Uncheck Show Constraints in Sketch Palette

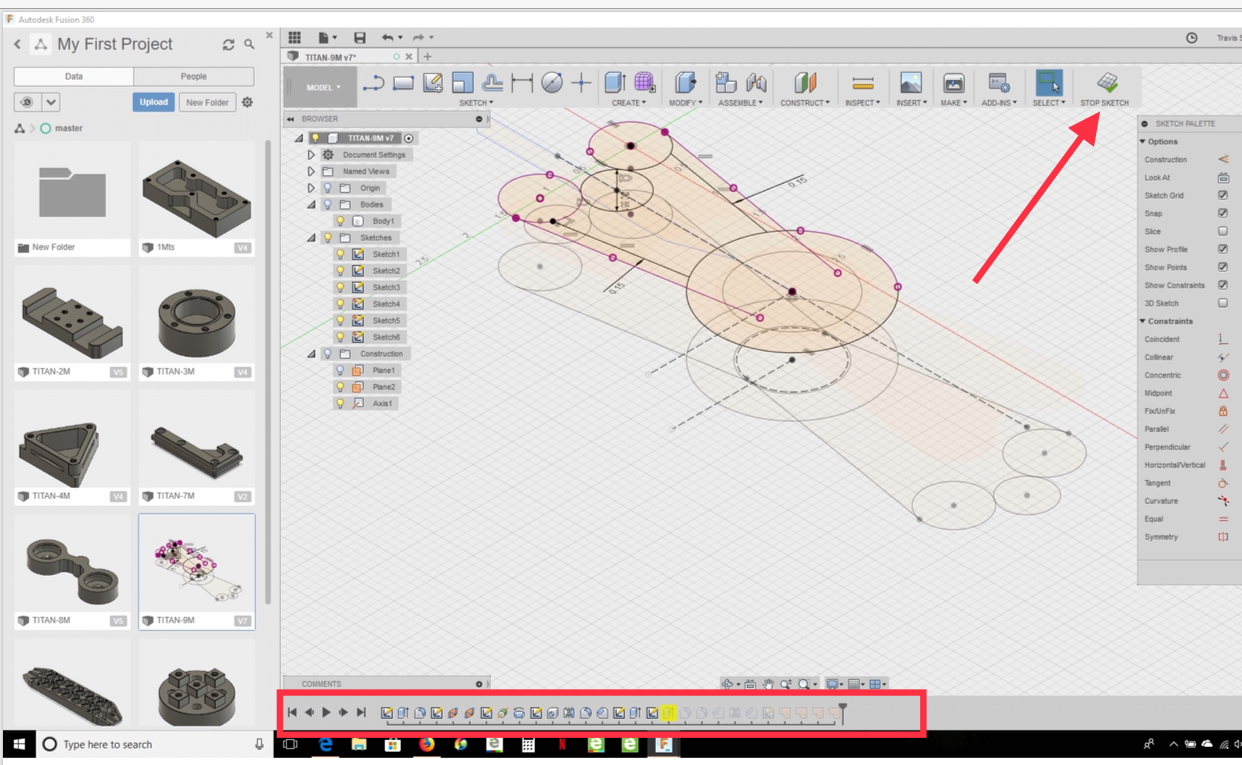(1222, 285)
